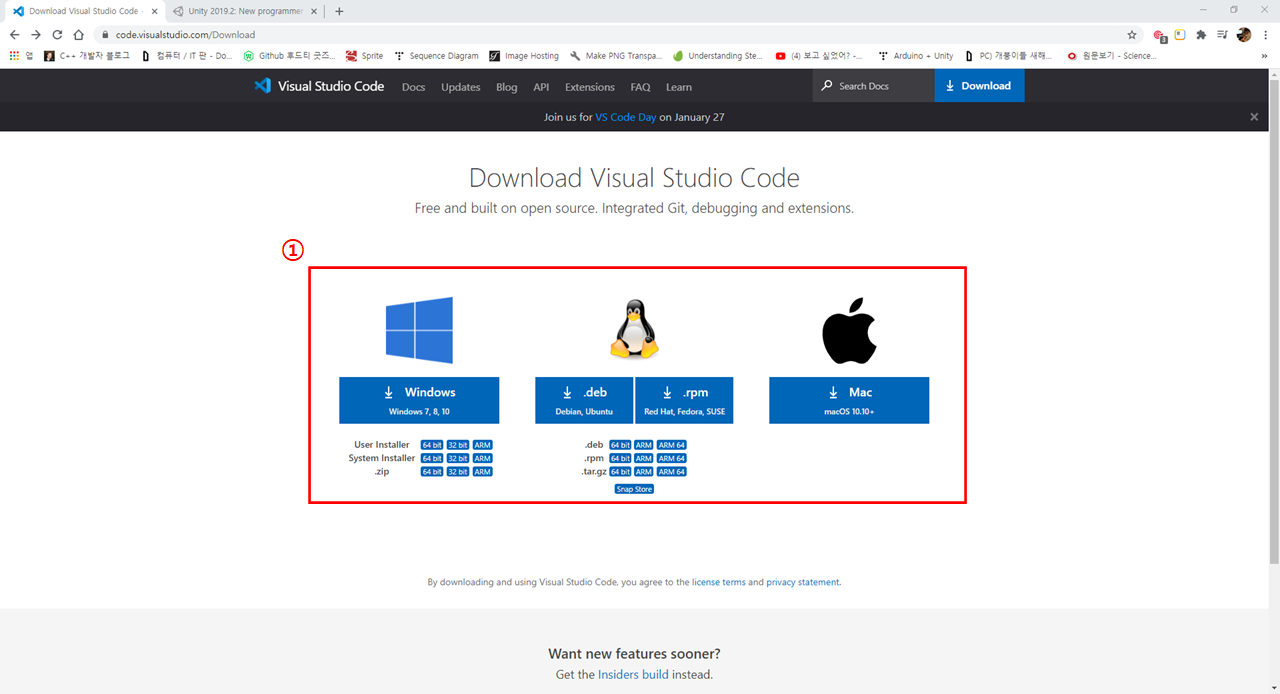
Task: Download the Linux .rpm 64 bit
Action: tap(620, 458)
